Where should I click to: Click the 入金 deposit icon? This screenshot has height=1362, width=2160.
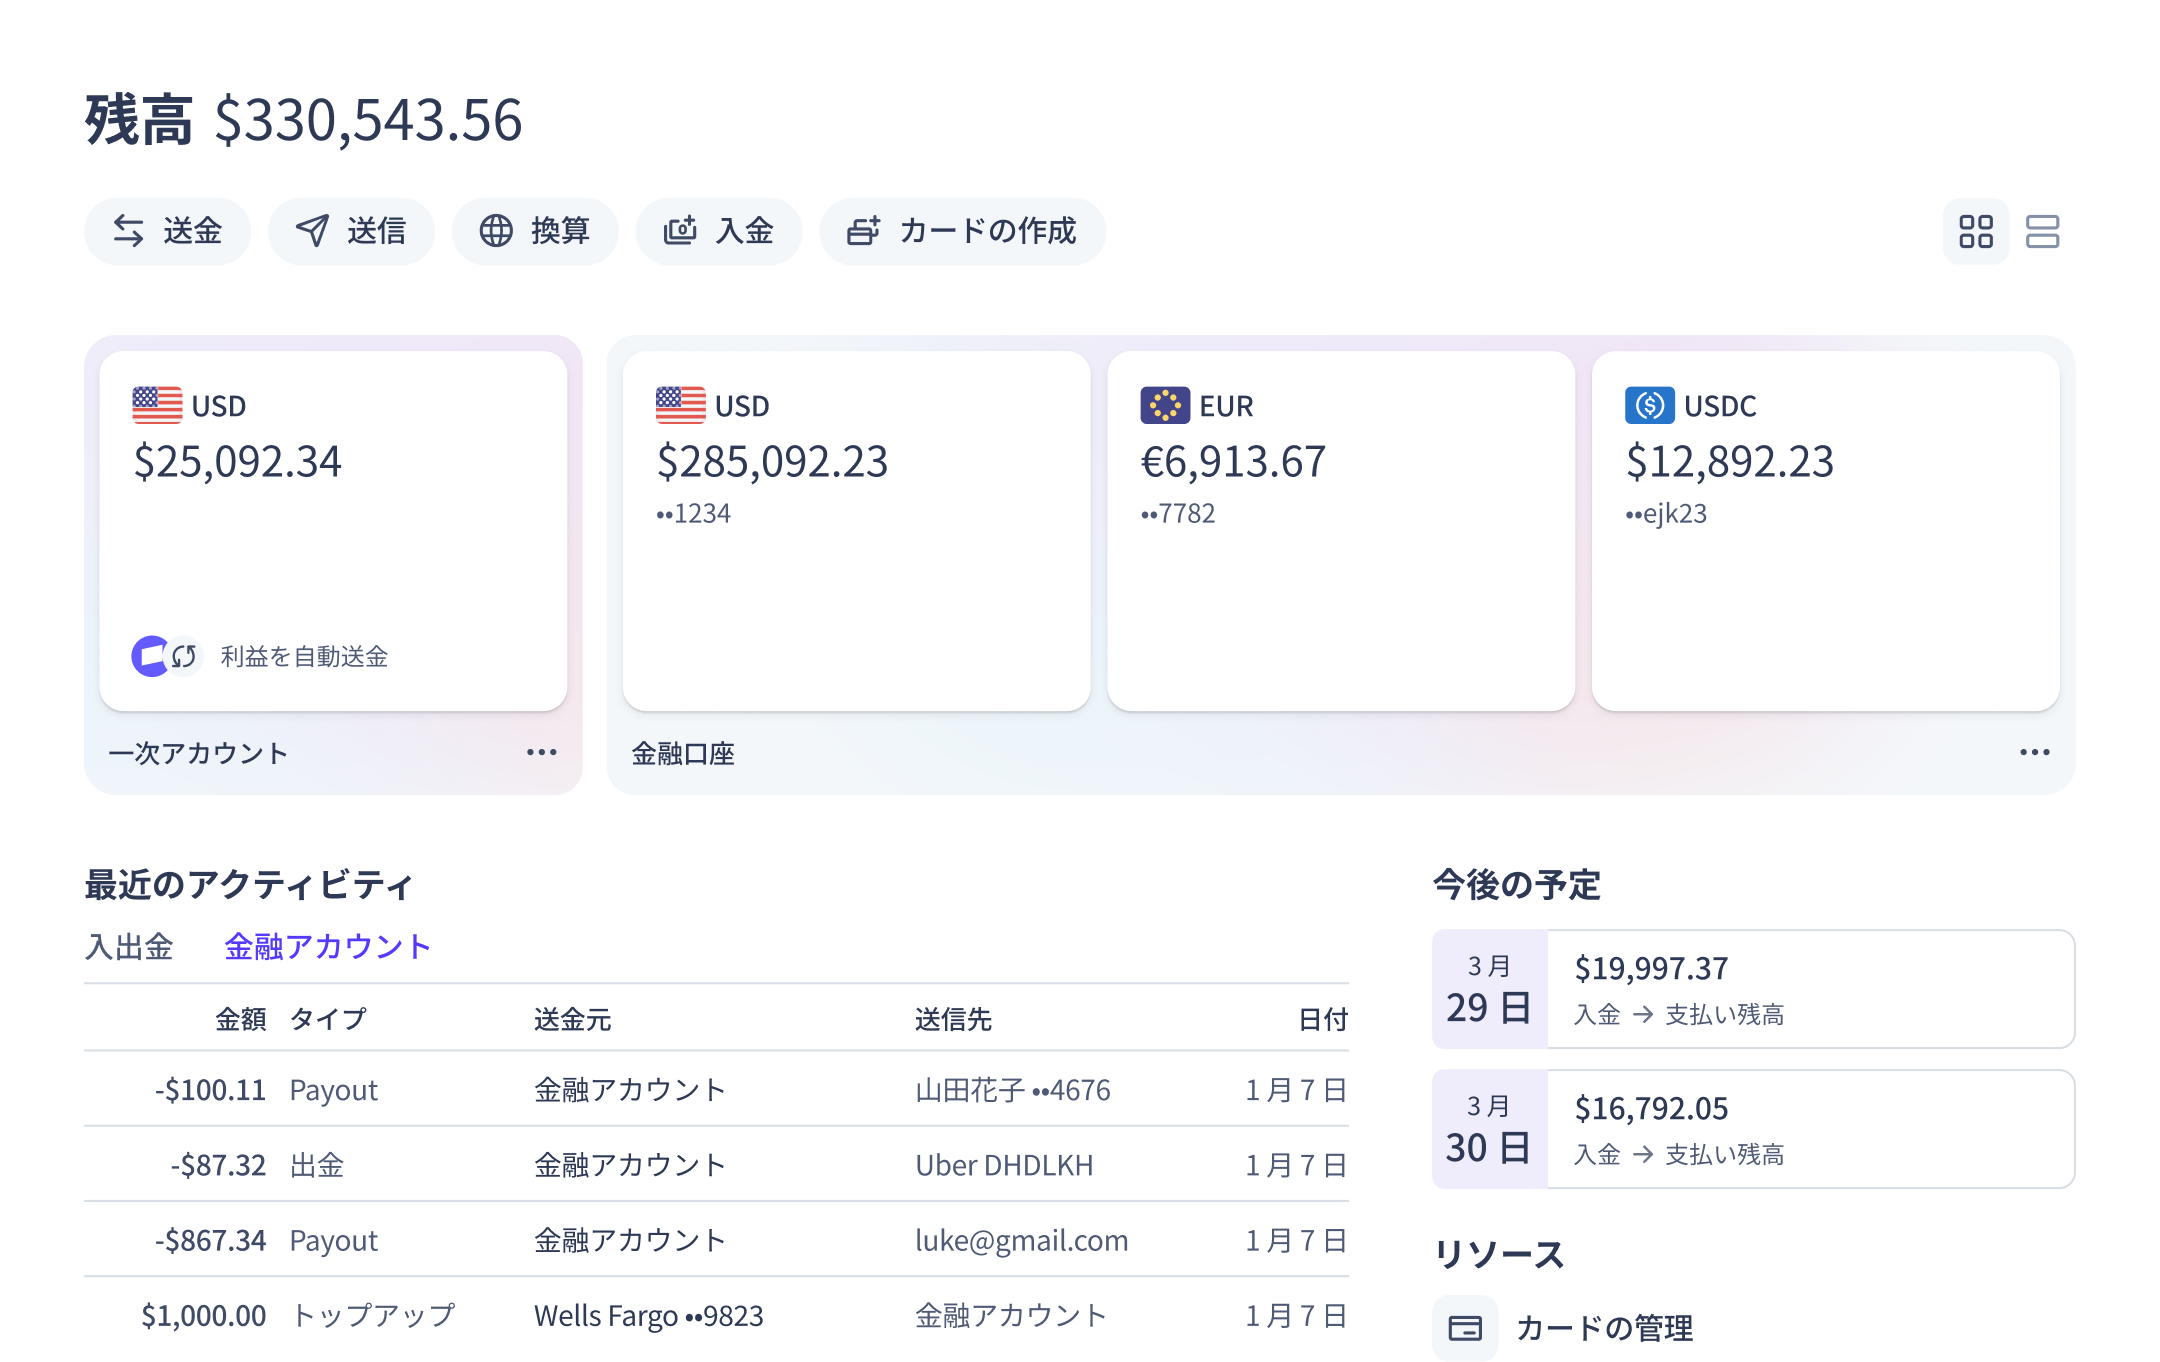point(679,231)
